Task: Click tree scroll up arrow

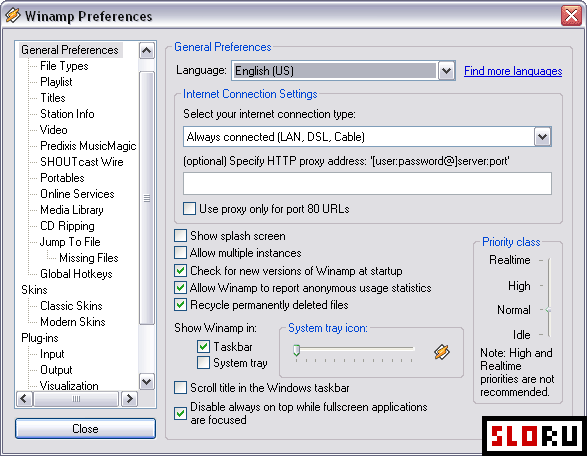Action: pos(146,50)
